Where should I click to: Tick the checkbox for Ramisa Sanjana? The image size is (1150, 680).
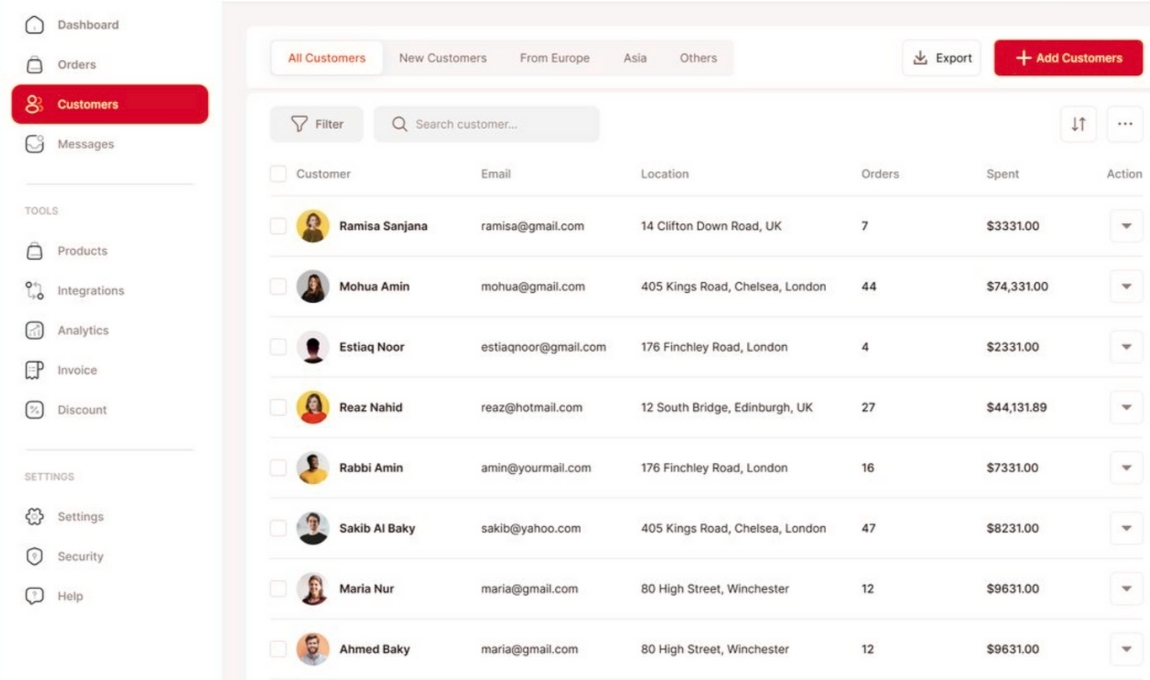tap(278, 226)
